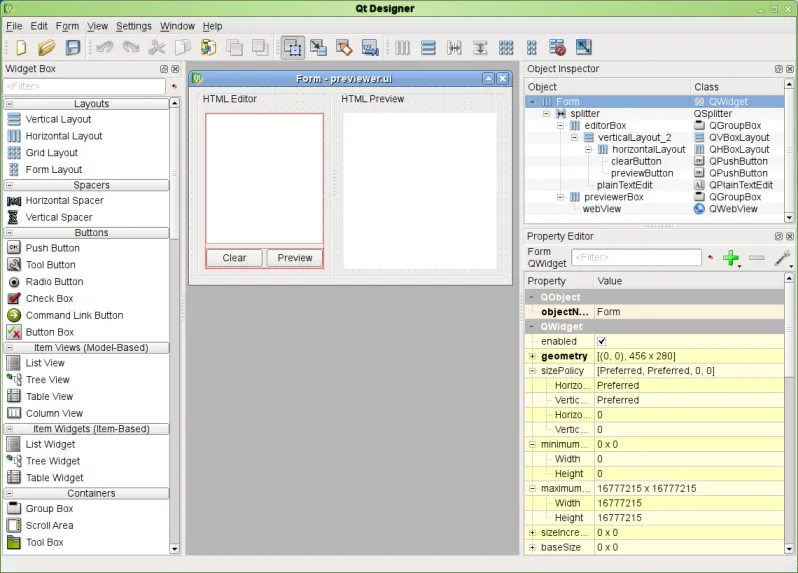Open the Form menu
This screenshot has width=798, height=573.
[67, 26]
